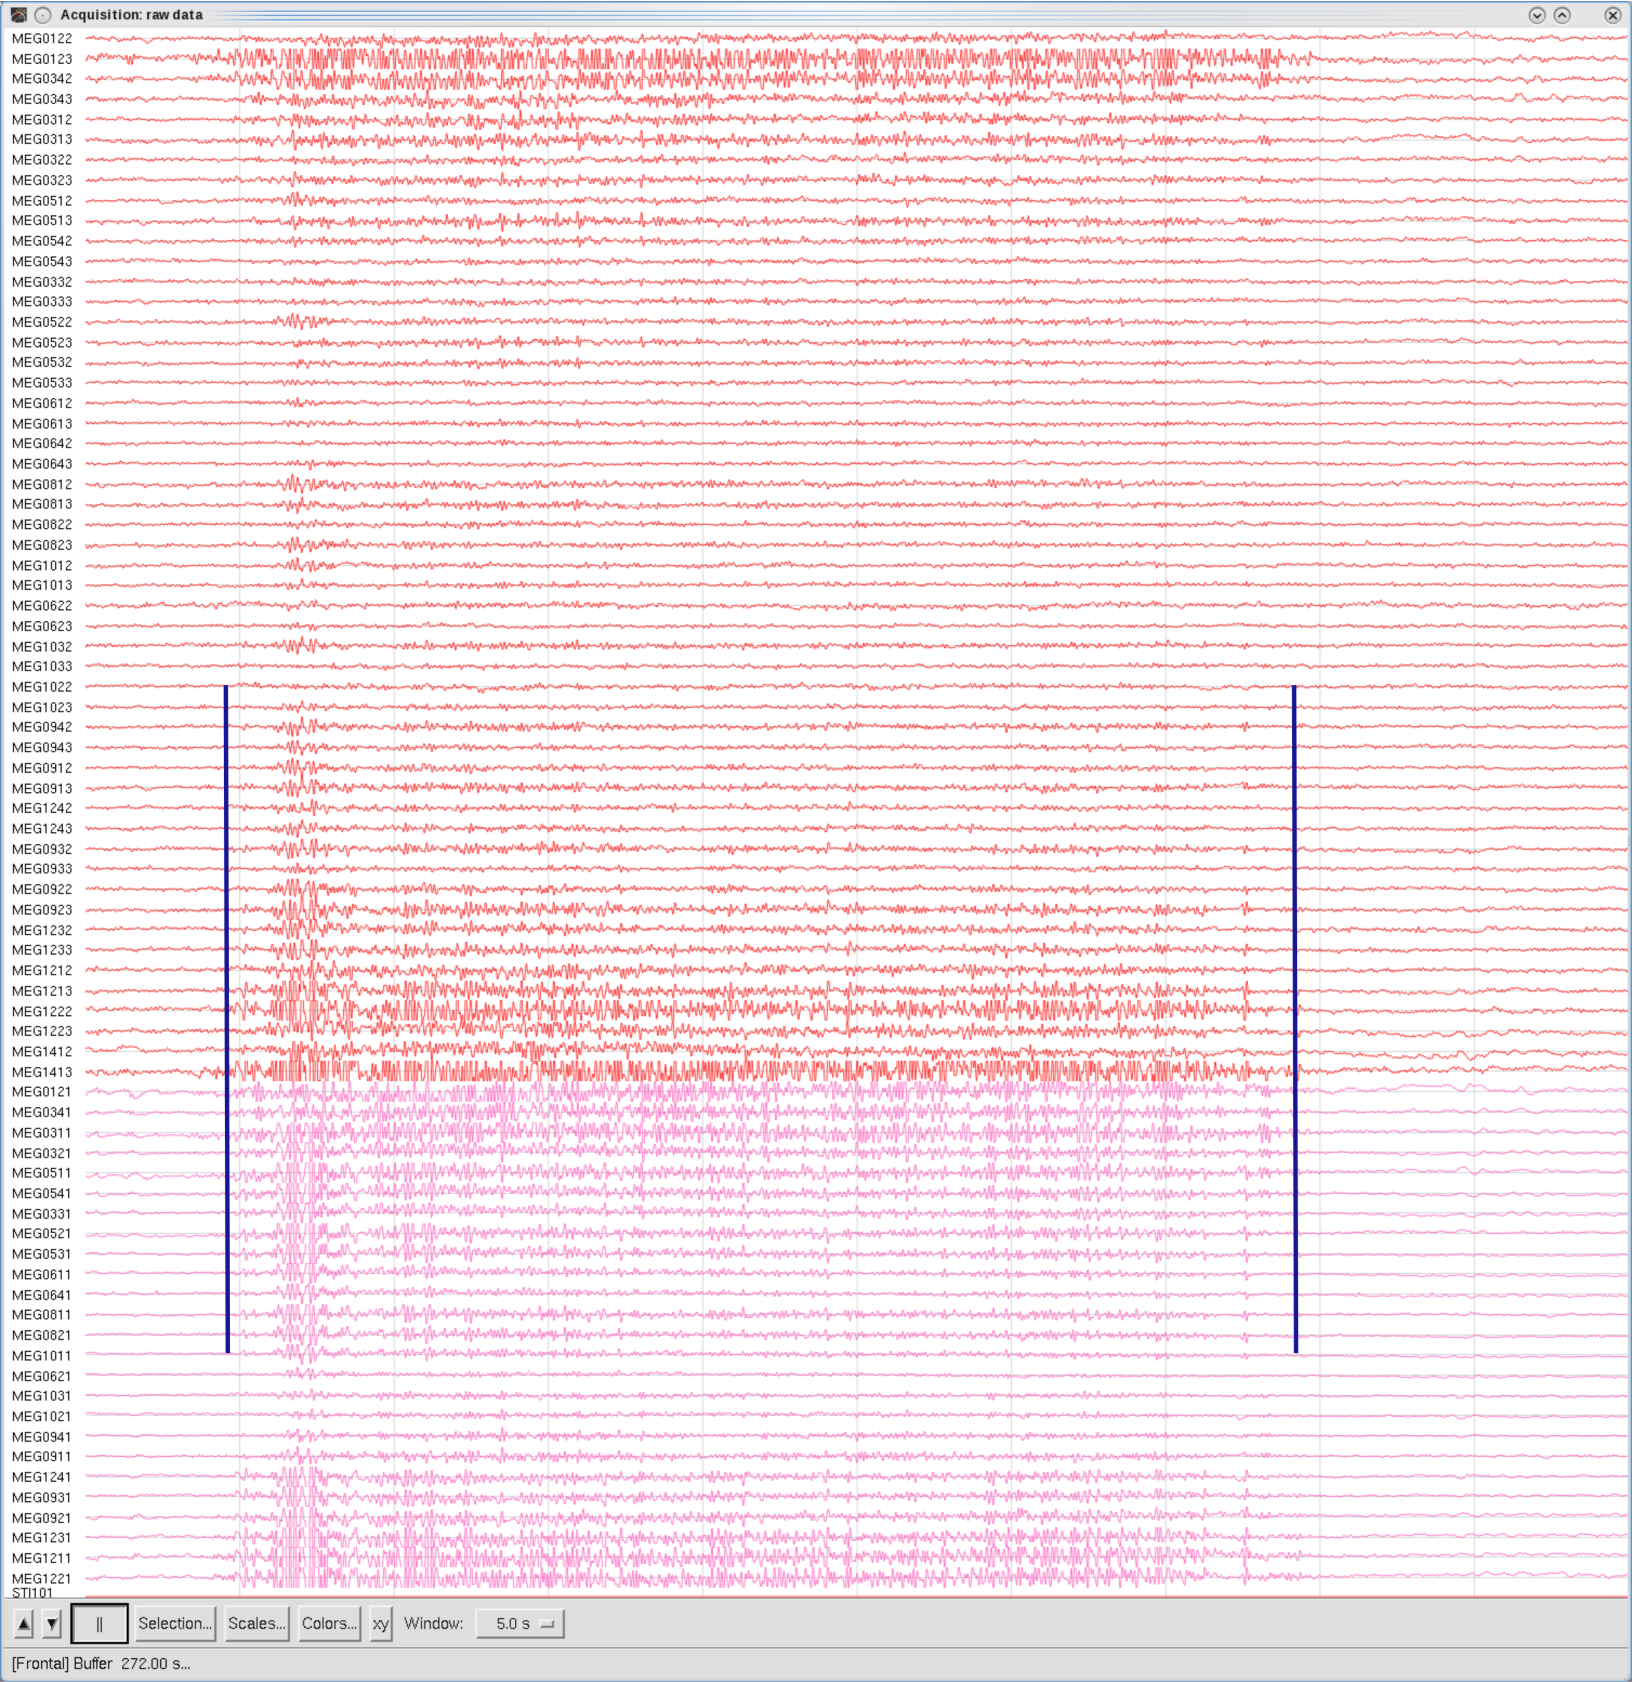Click the up arrow channel scroll button

pyautogui.click(x=24, y=1624)
